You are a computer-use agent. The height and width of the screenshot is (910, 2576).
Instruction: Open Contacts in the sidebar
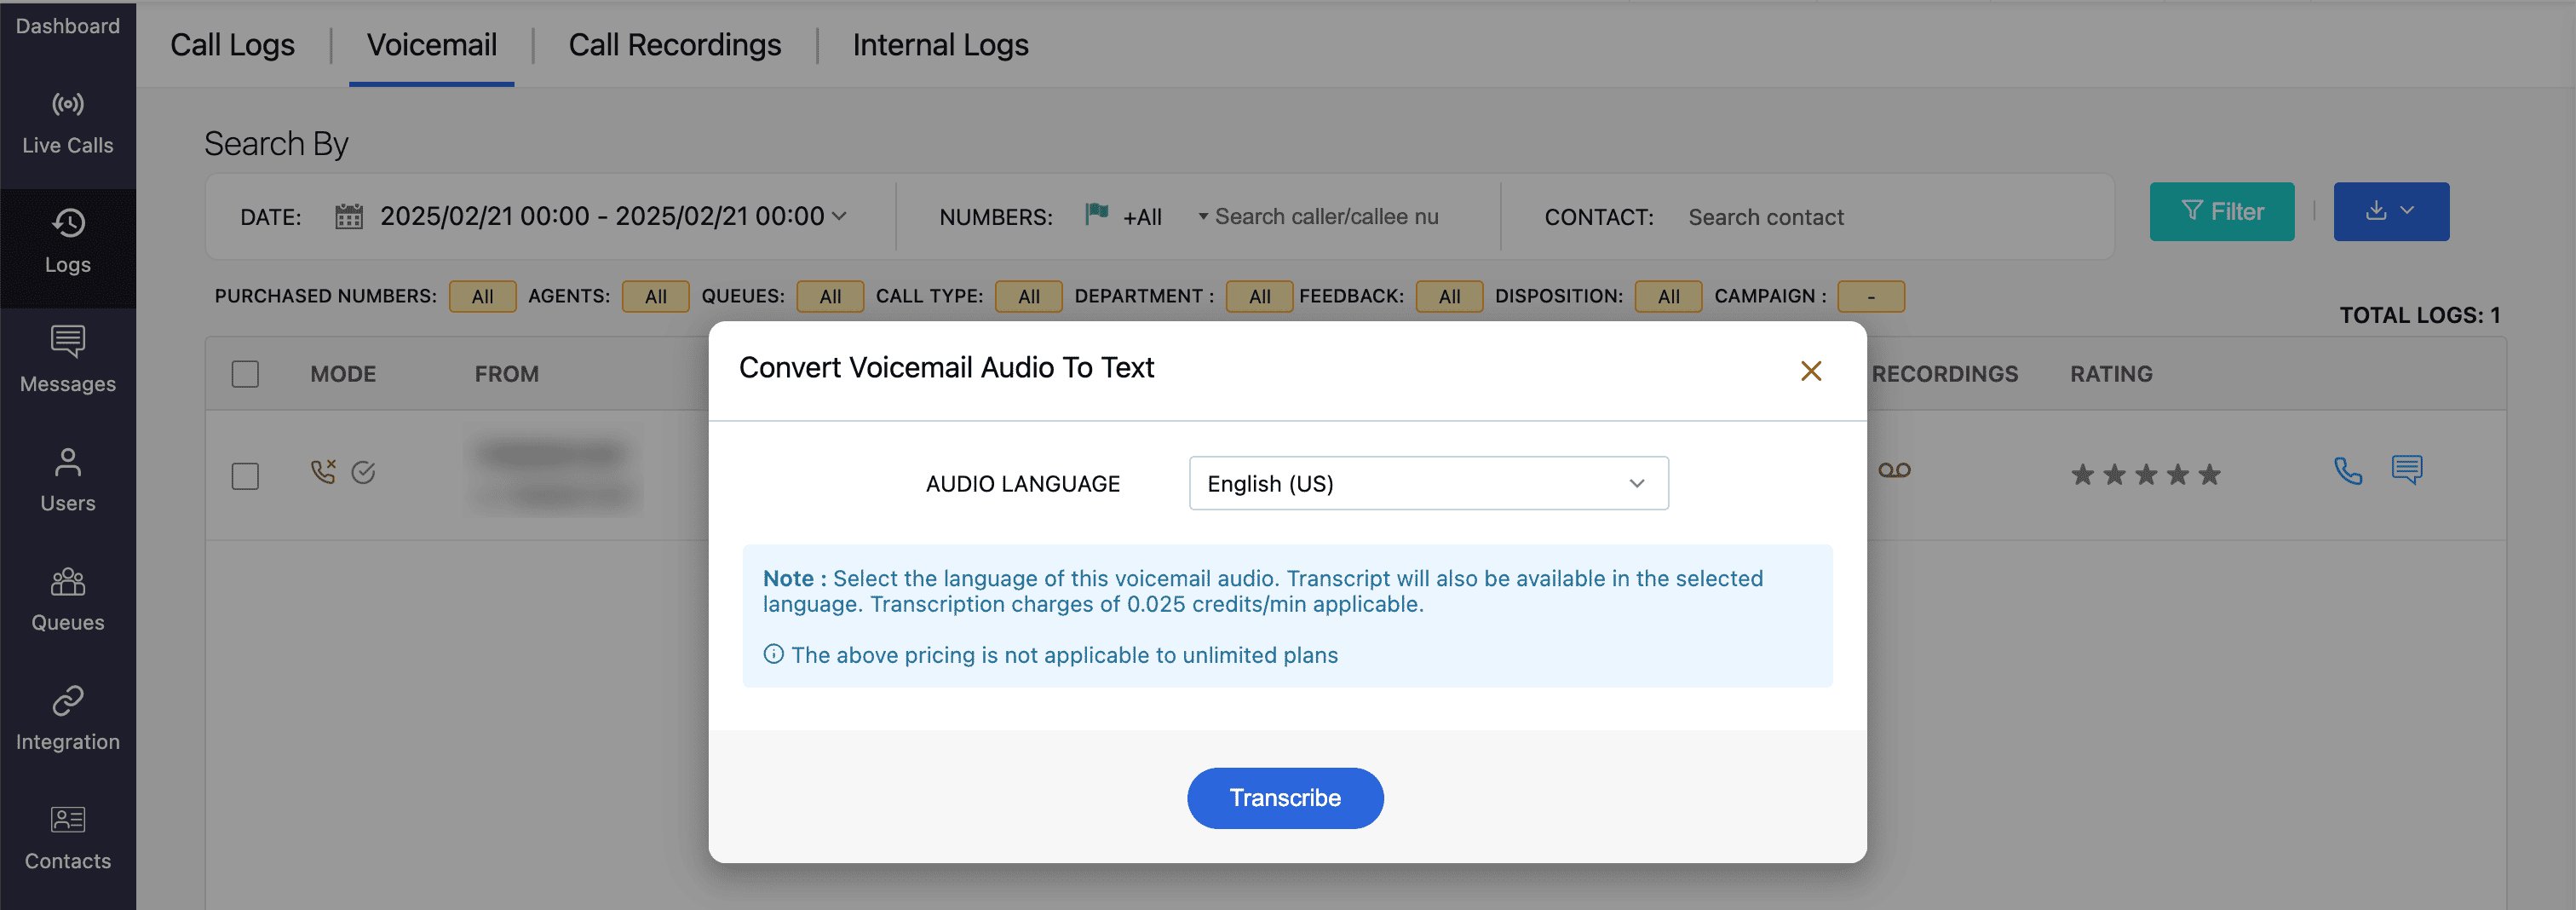pos(67,838)
